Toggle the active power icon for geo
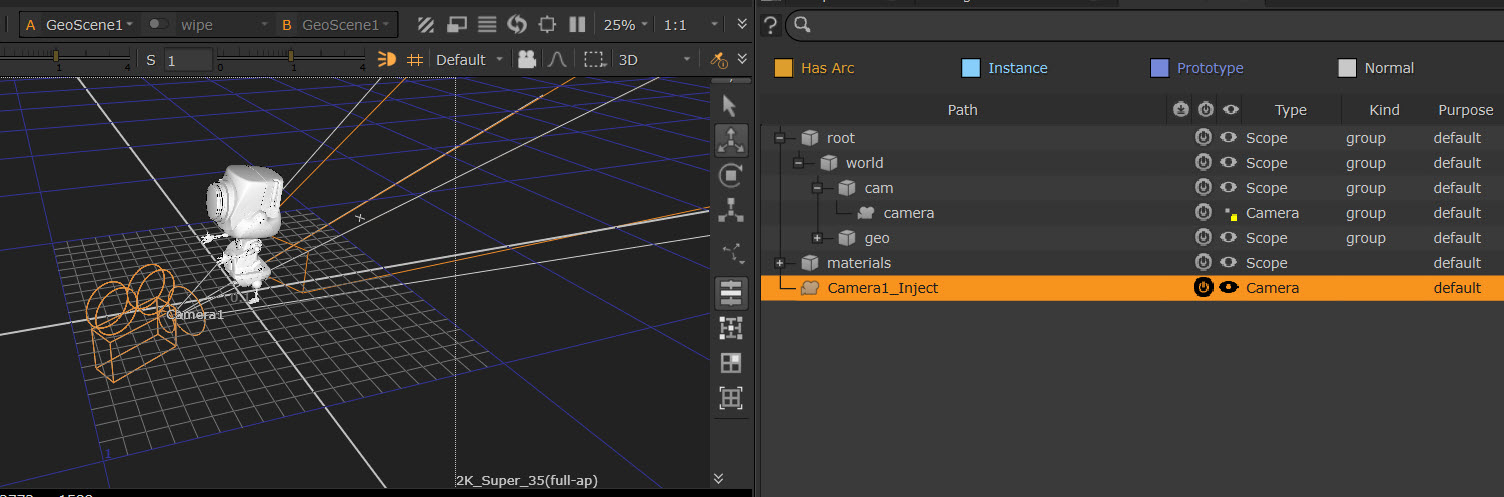The height and width of the screenshot is (497, 1504). pos(1203,238)
